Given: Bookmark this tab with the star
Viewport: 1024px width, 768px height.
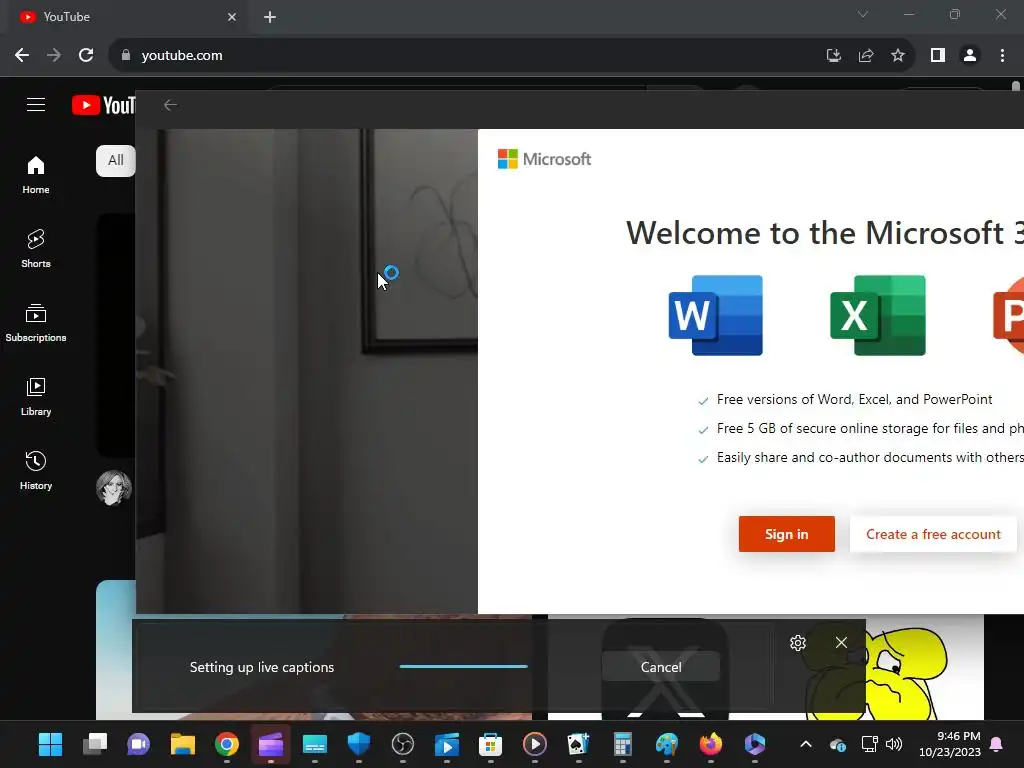Looking at the screenshot, I should [898, 56].
